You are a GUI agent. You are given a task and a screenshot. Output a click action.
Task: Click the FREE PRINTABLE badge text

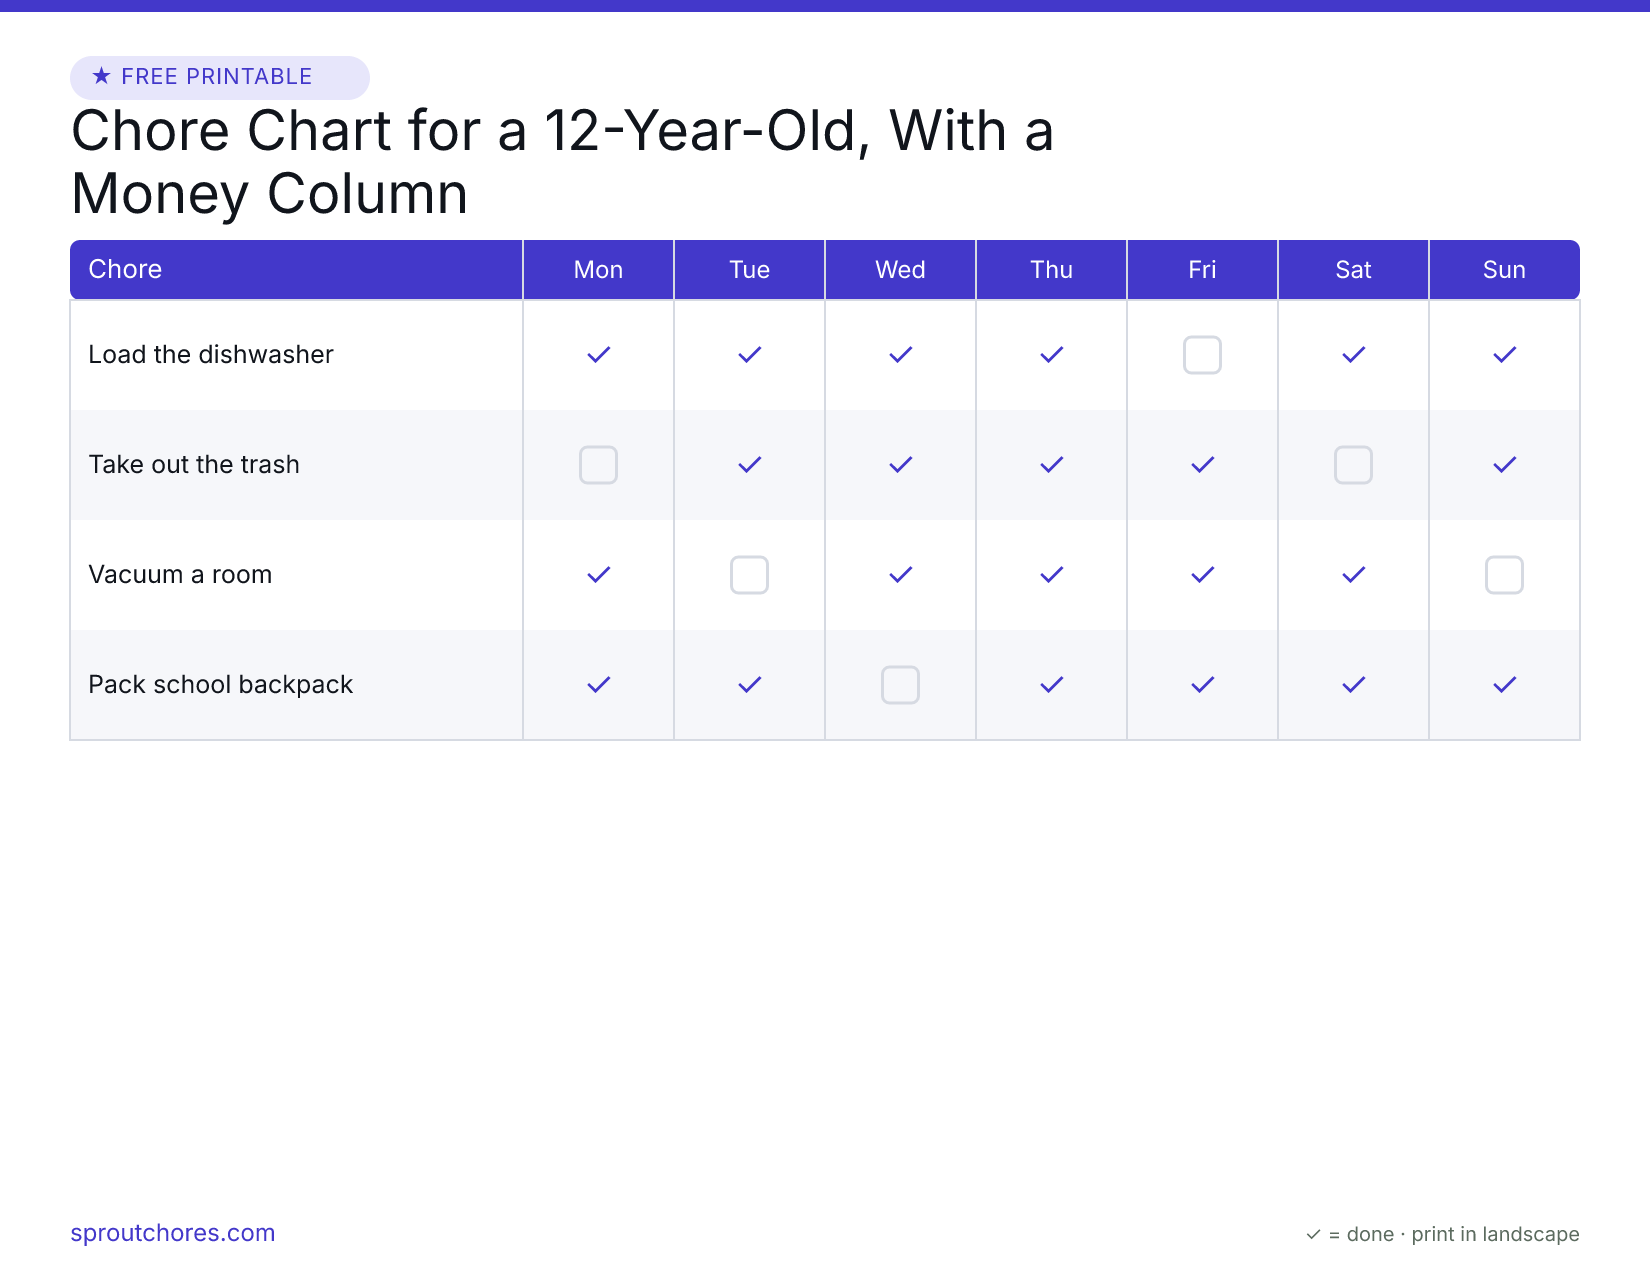click(217, 77)
